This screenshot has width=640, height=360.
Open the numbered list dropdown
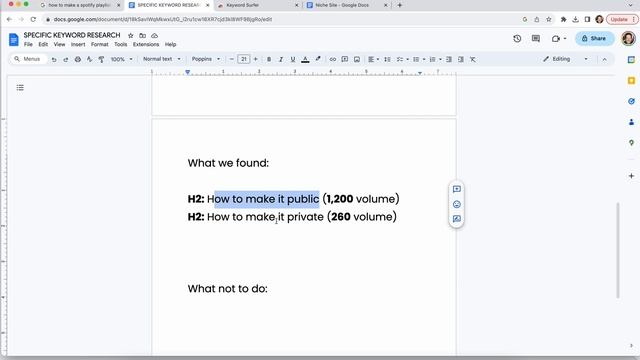(435, 60)
